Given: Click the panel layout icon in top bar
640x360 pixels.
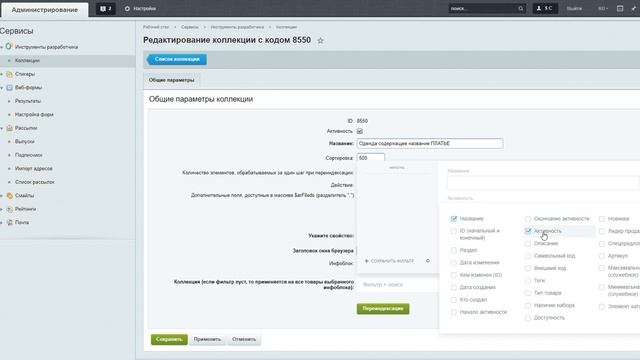Looking at the screenshot, I should pos(620,9).
